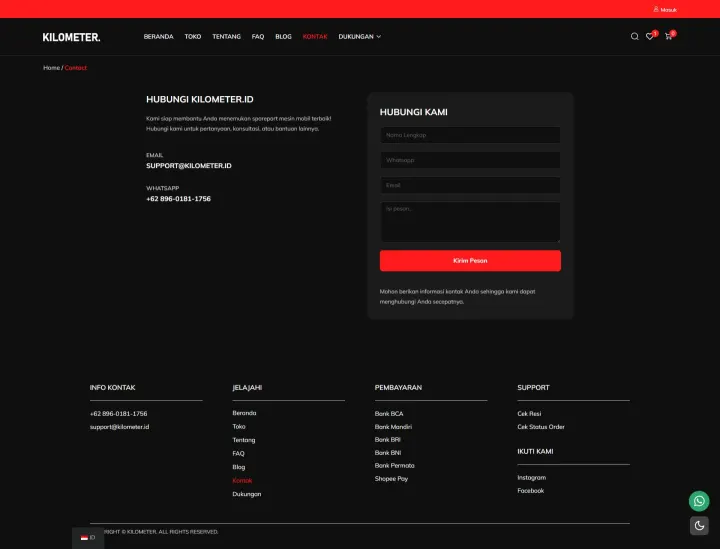Open the FAQ menu item
This screenshot has height=549, width=720.
pyautogui.click(x=258, y=37)
